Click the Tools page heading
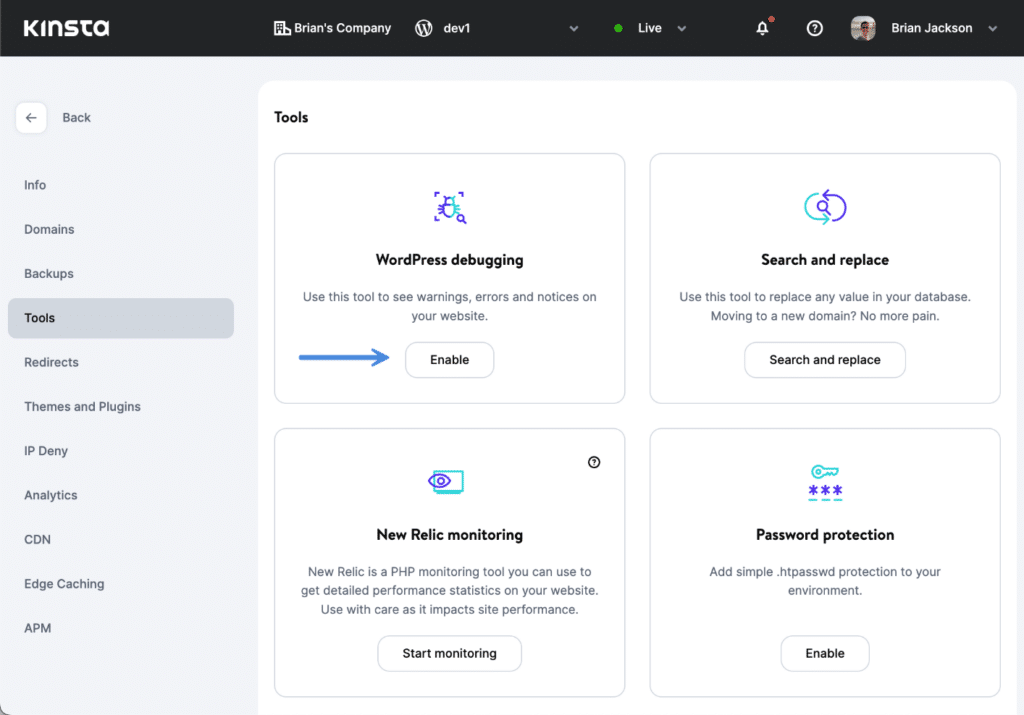The width and height of the screenshot is (1024, 715). [291, 118]
